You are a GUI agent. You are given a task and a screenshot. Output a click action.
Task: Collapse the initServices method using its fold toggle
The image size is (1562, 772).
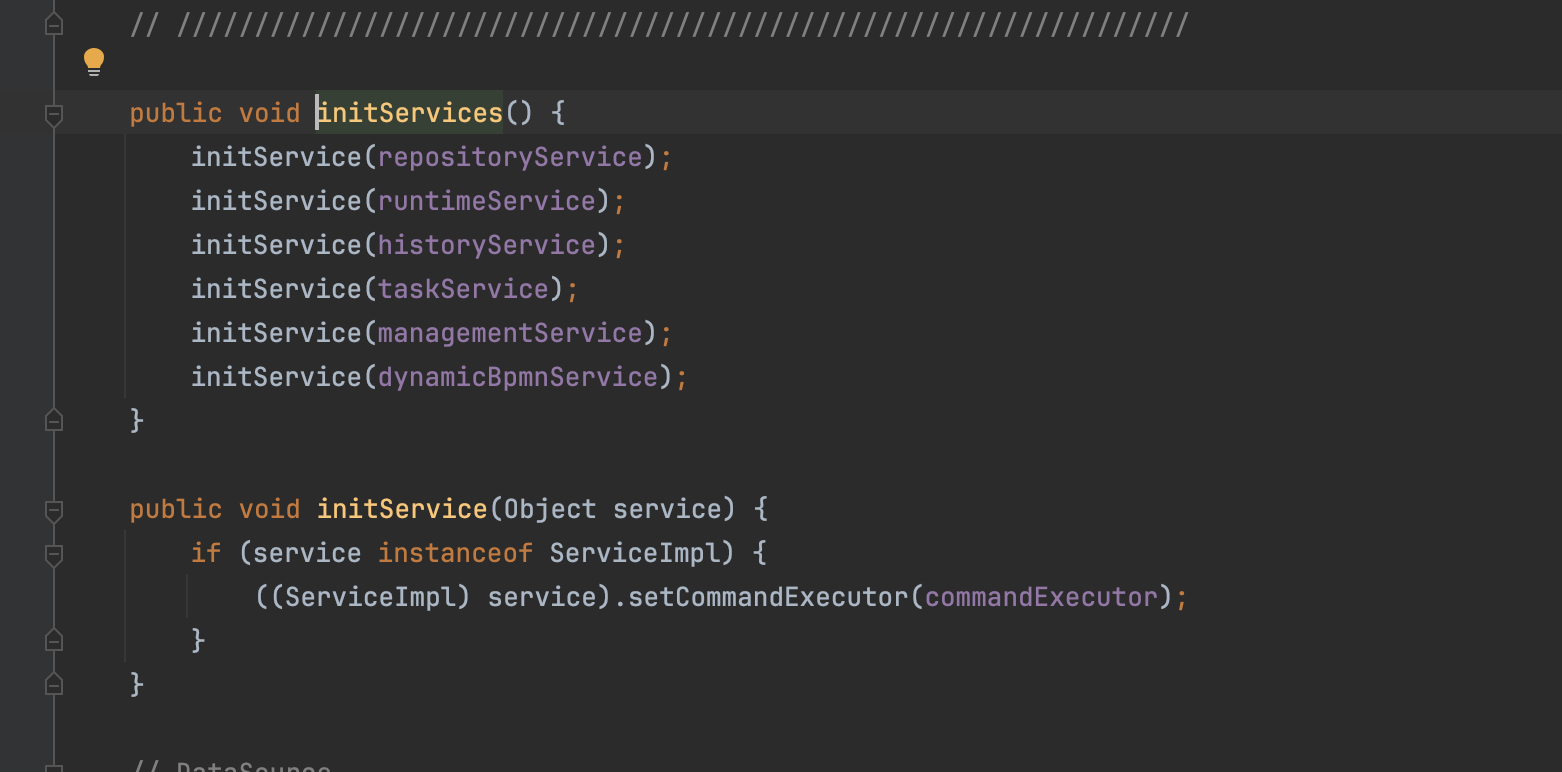click(54, 114)
